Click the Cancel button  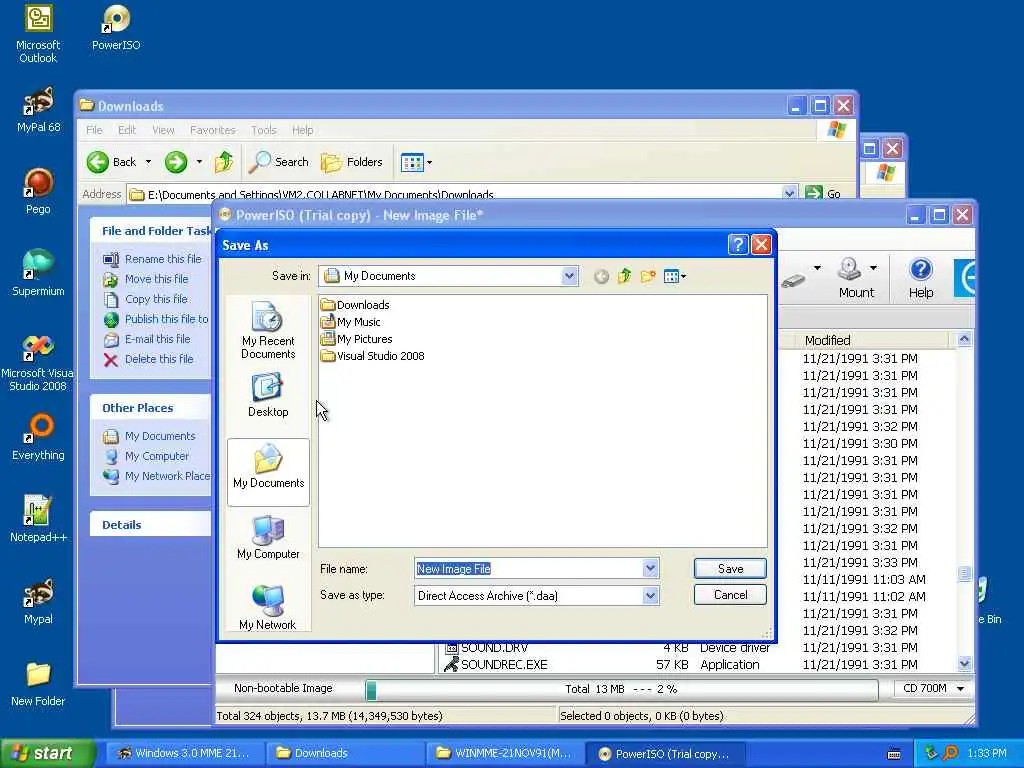pos(730,595)
